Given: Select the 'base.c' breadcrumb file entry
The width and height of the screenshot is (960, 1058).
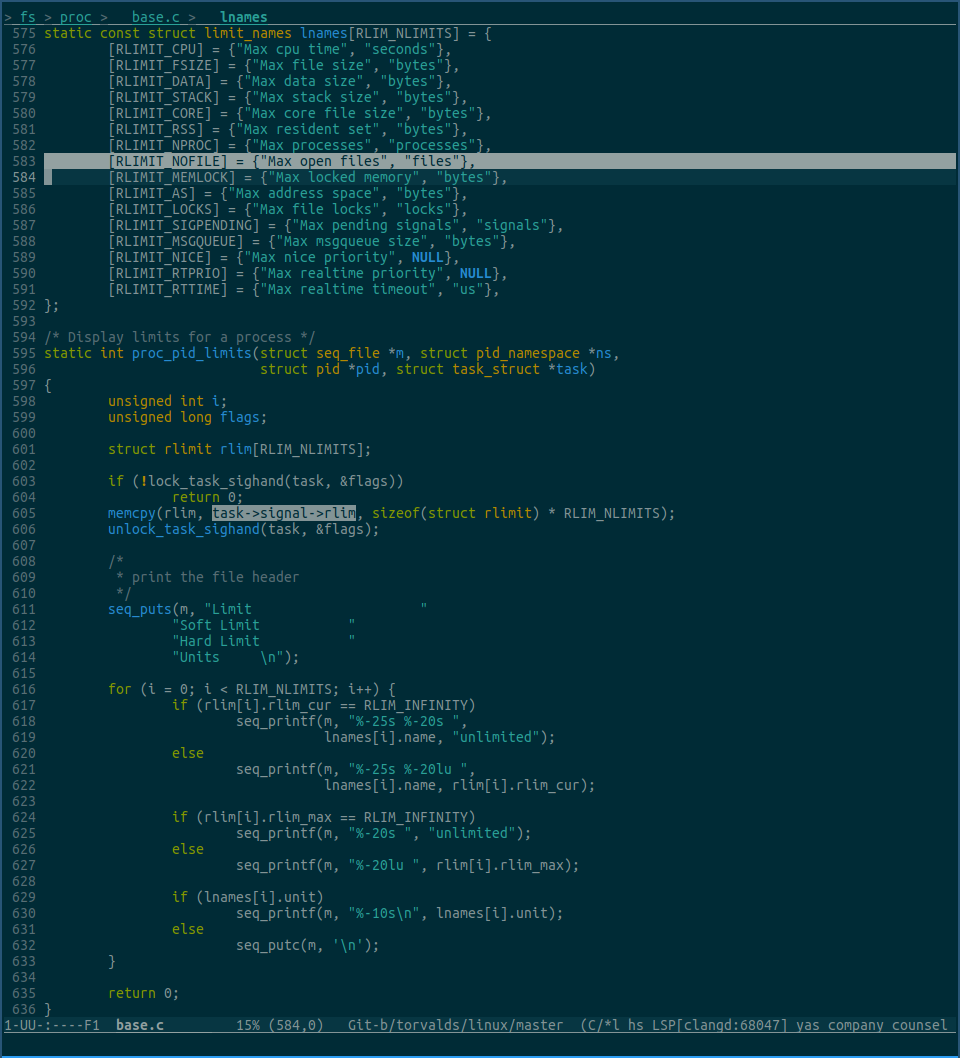Looking at the screenshot, I should click(155, 17).
